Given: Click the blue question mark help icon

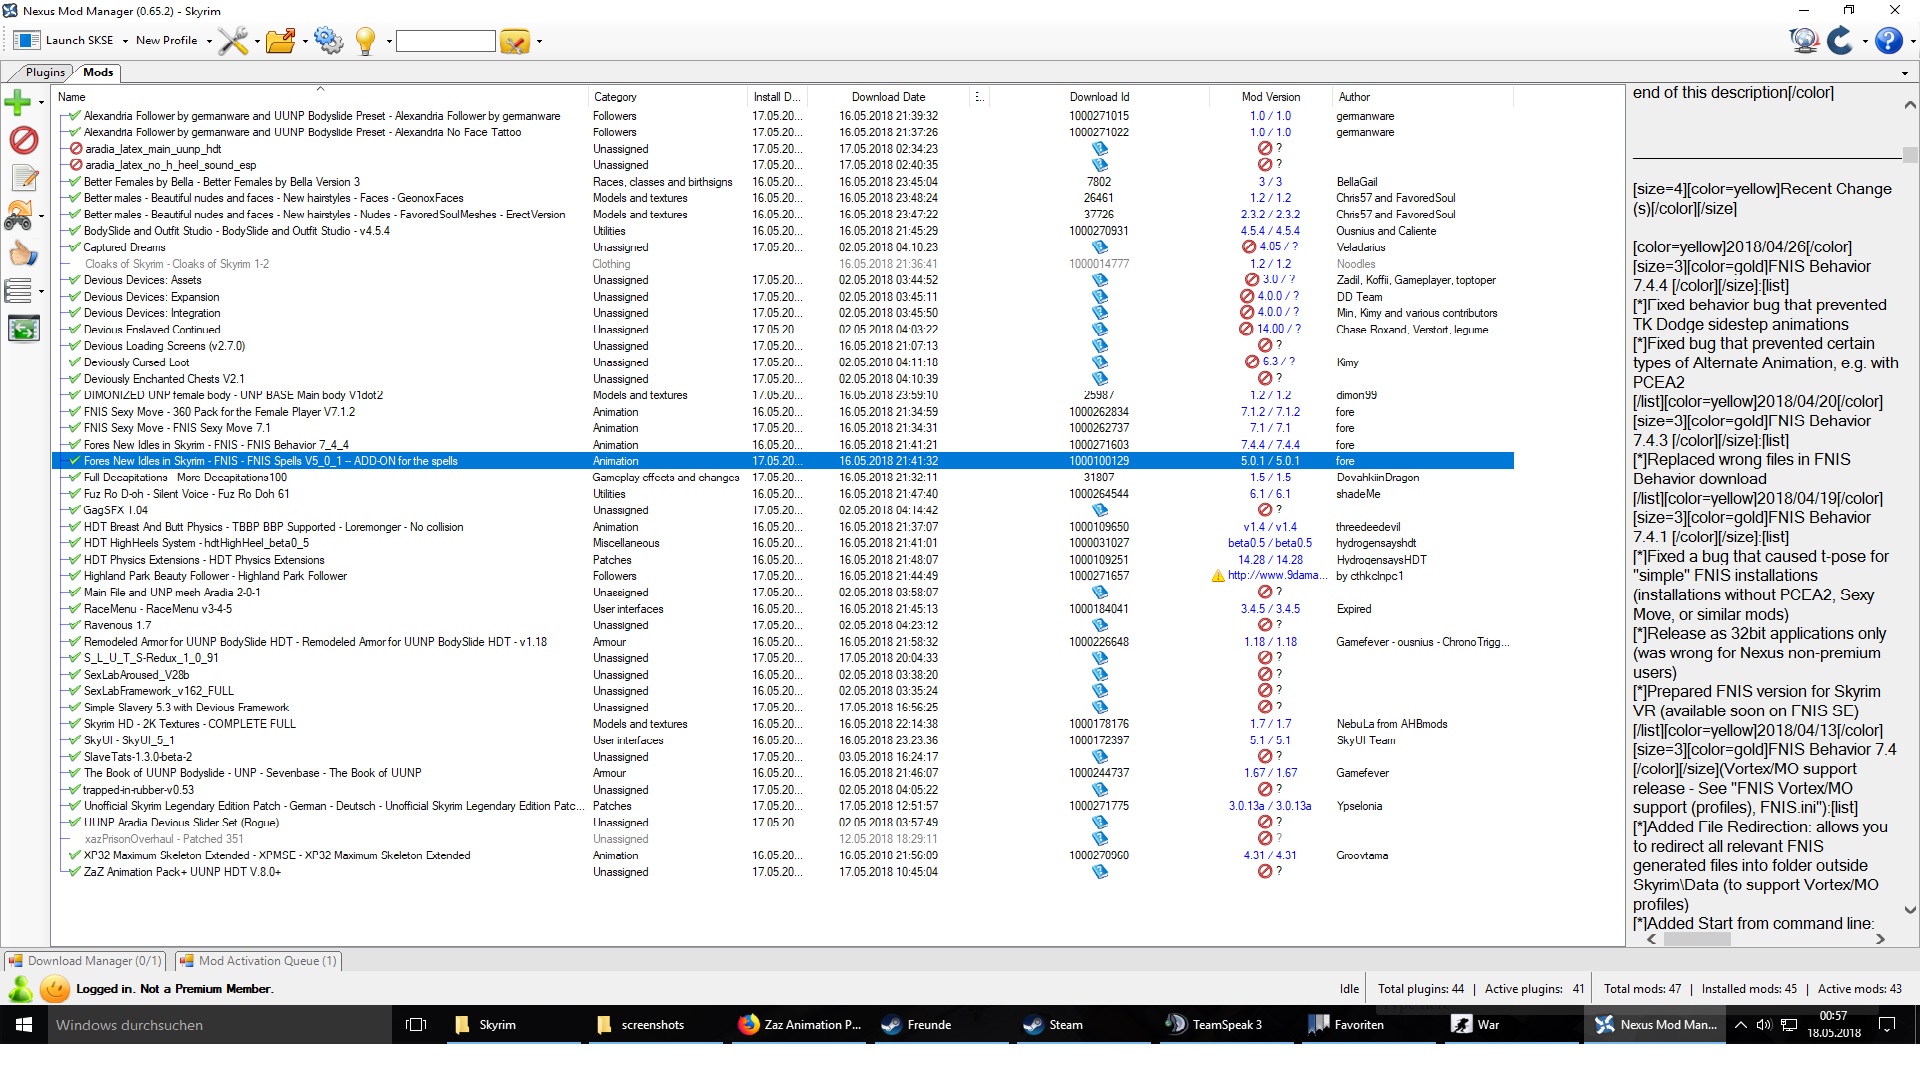Looking at the screenshot, I should click(1888, 41).
